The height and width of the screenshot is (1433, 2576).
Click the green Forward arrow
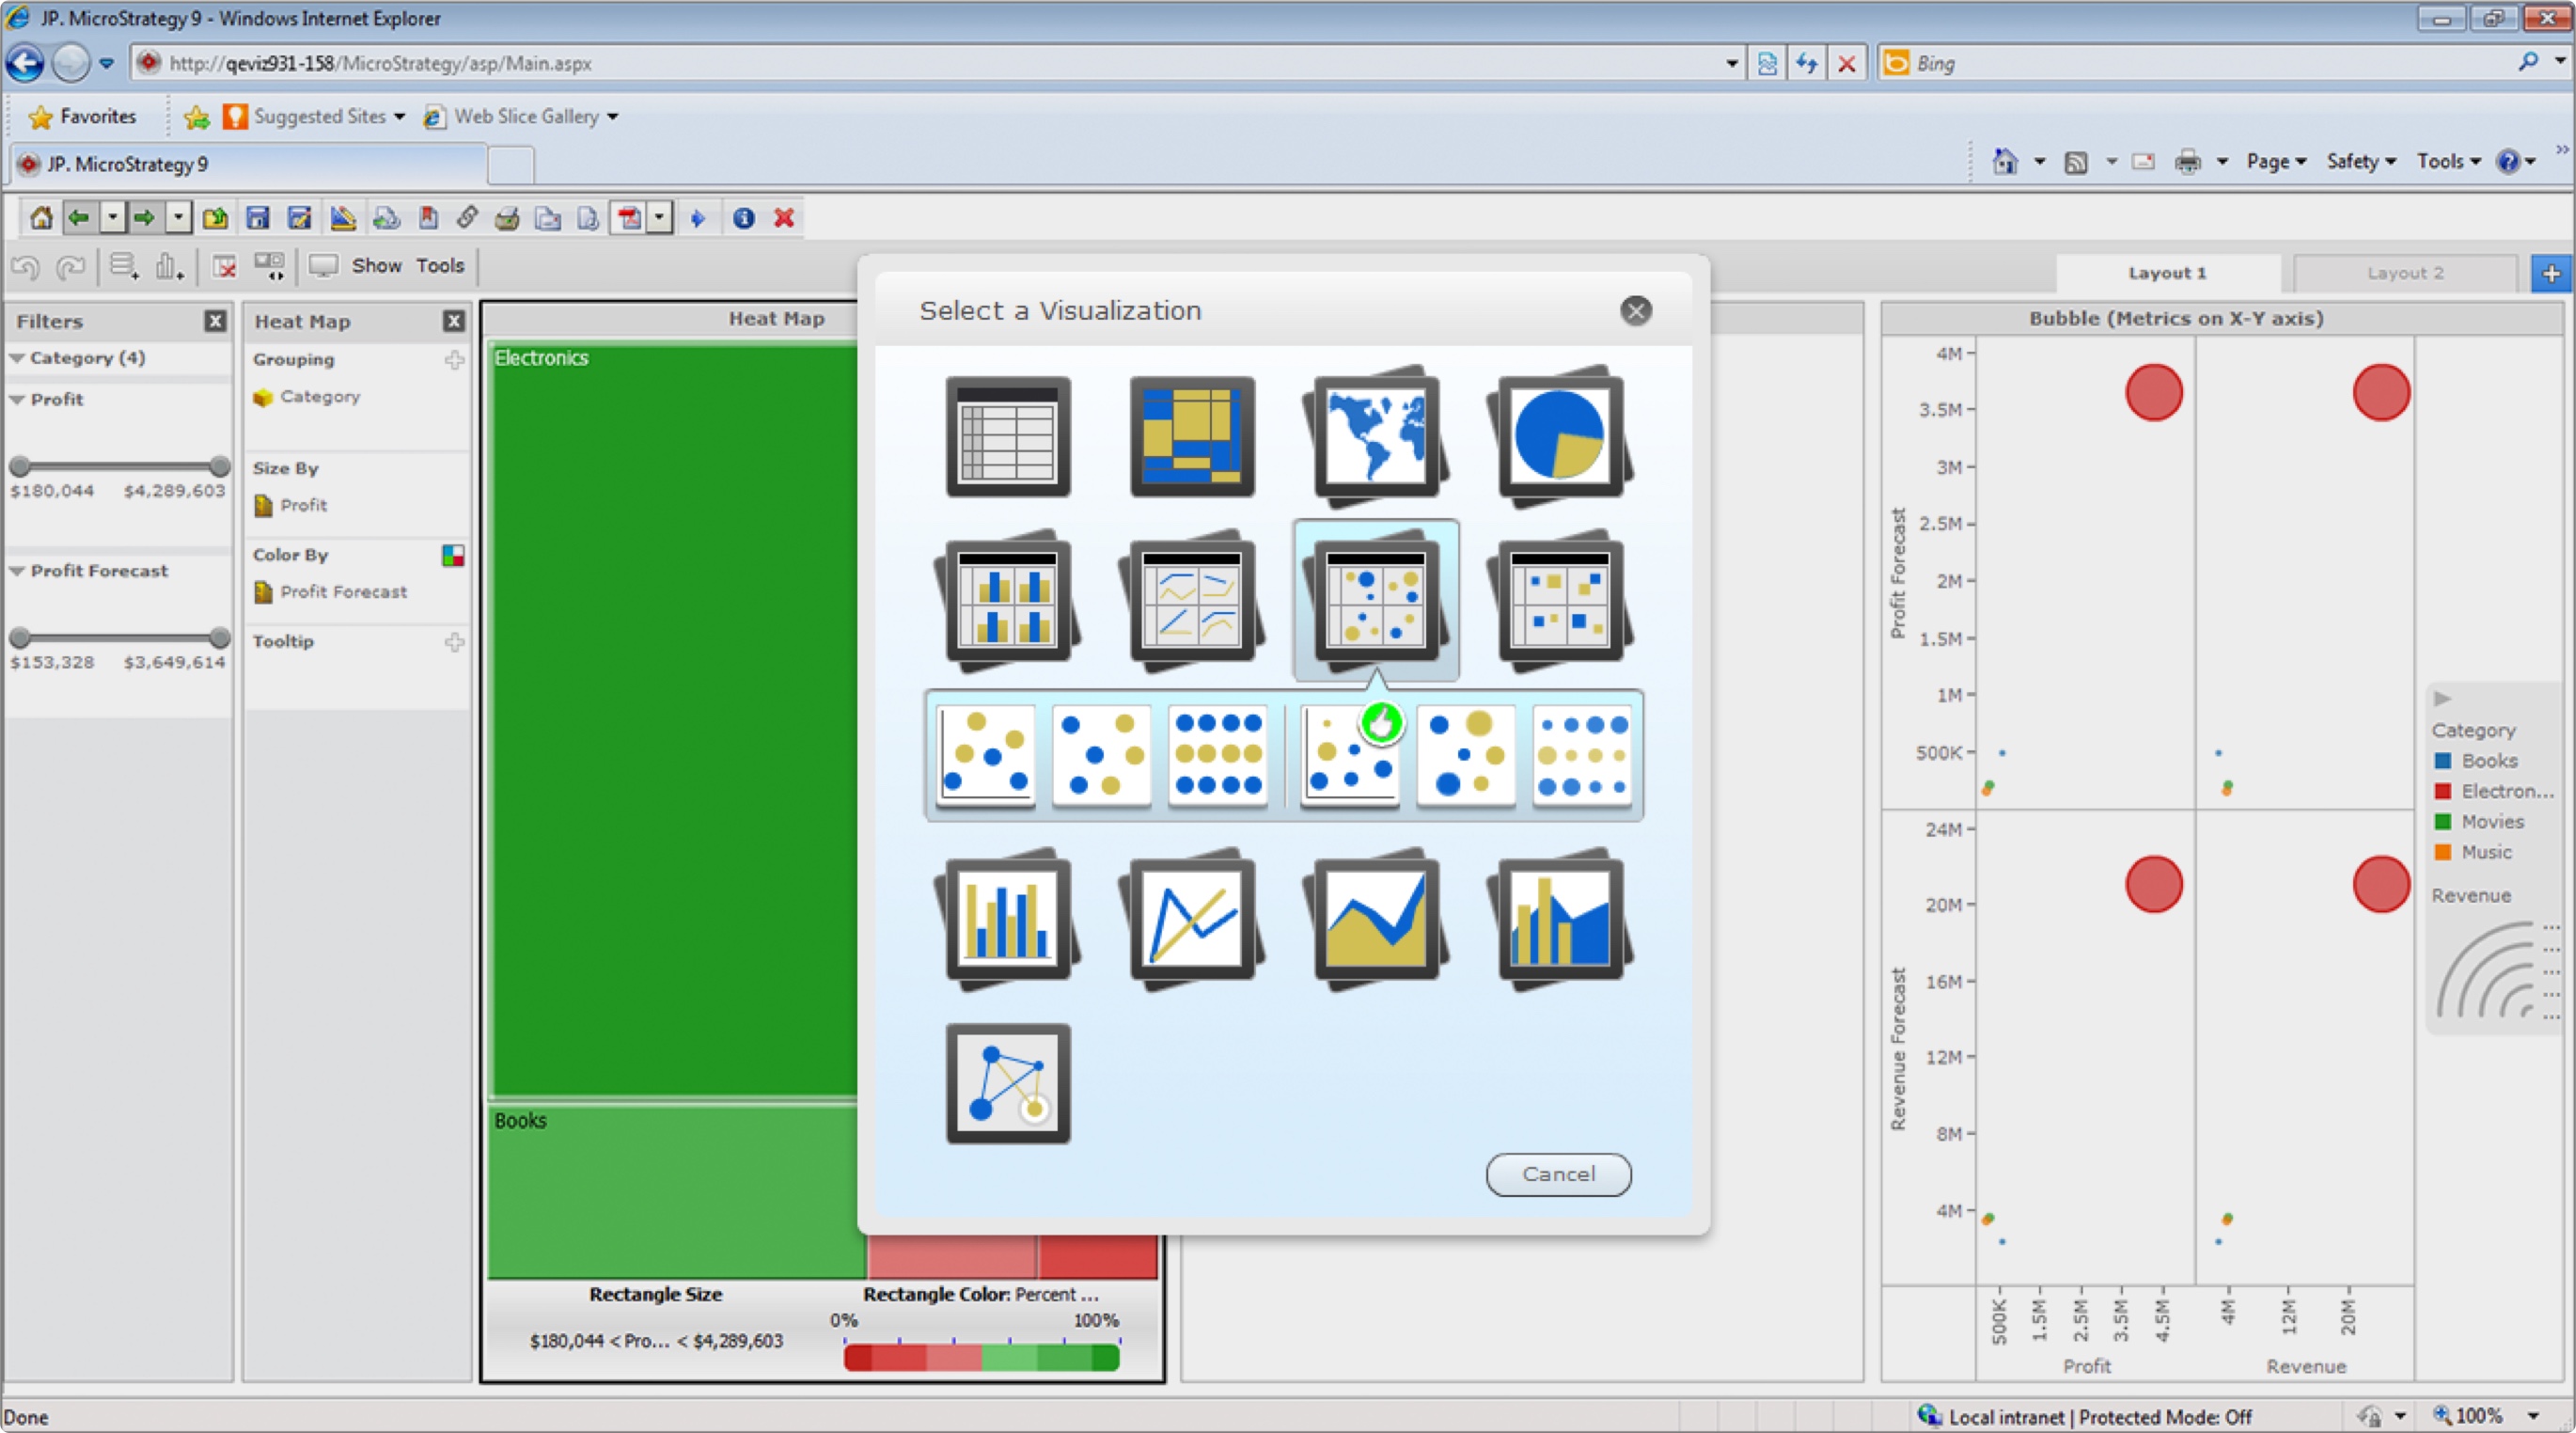pos(145,217)
